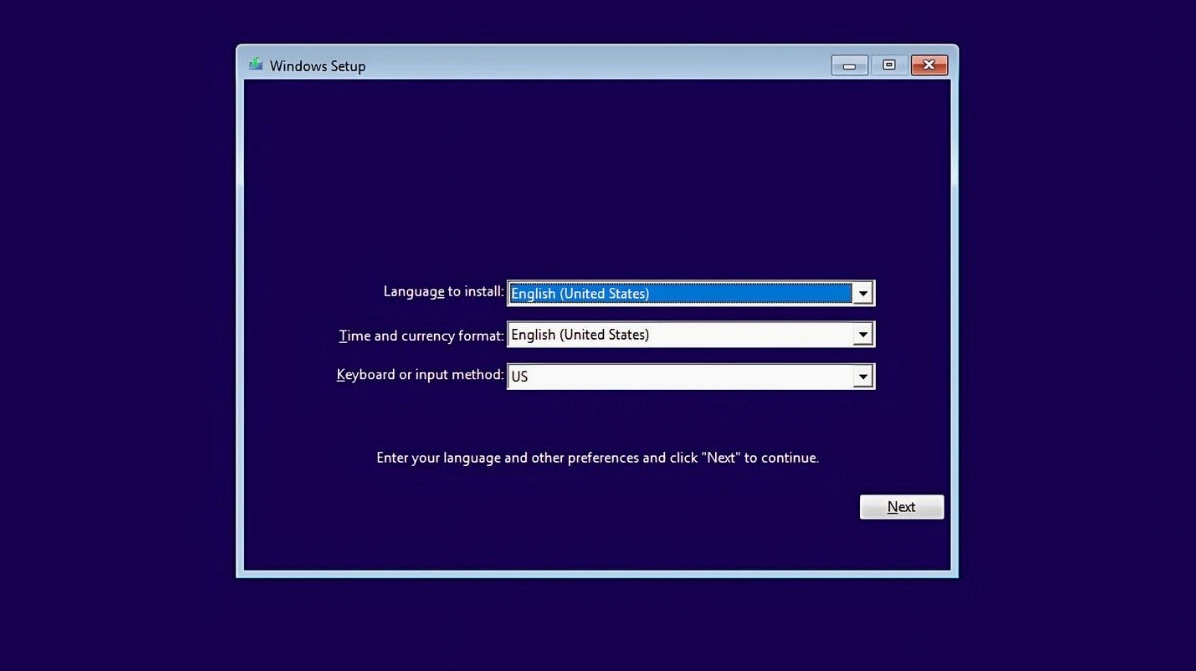Expand the Keyboard or input method dropdown arrow

tap(862, 377)
